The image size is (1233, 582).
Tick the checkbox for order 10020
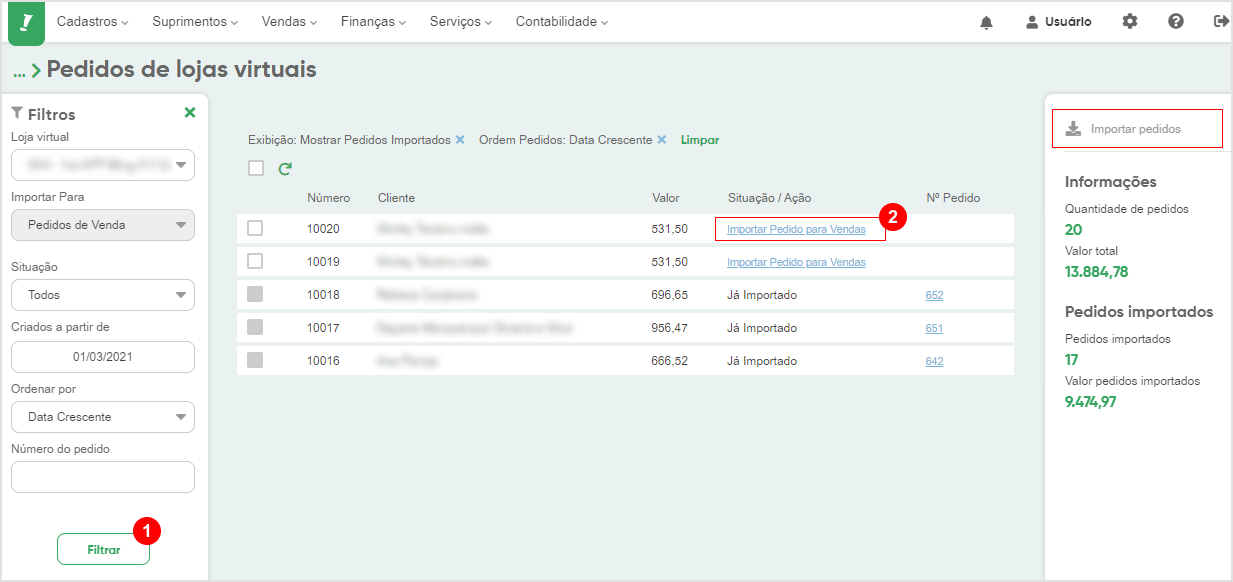pyautogui.click(x=255, y=228)
